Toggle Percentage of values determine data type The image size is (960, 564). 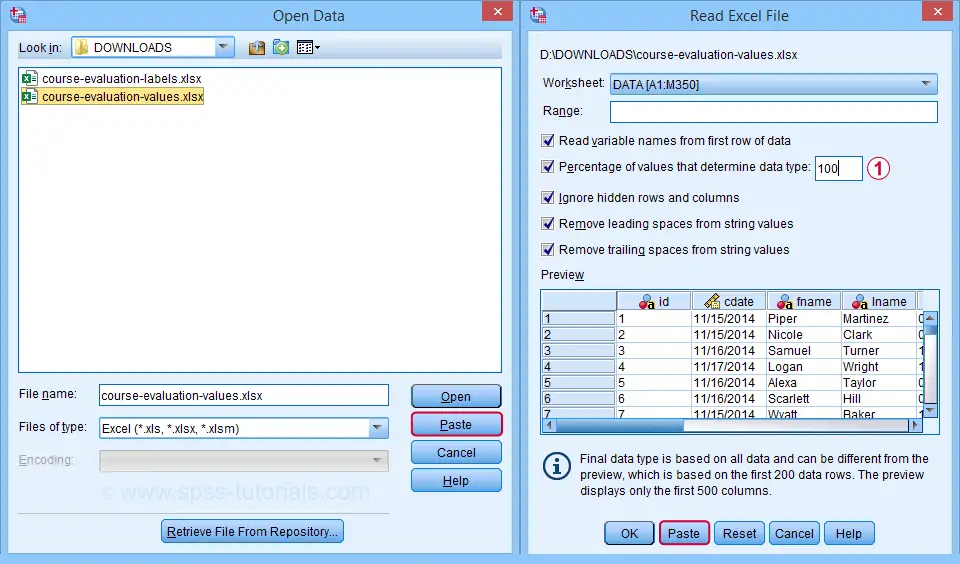pyautogui.click(x=548, y=166)
